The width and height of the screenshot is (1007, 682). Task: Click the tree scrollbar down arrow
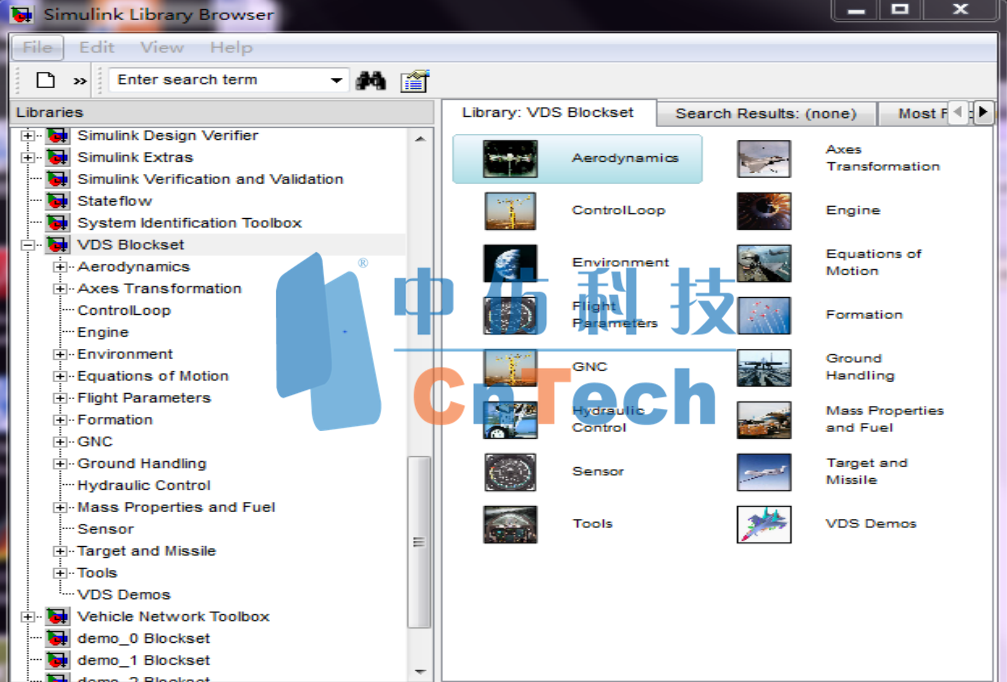420,671
